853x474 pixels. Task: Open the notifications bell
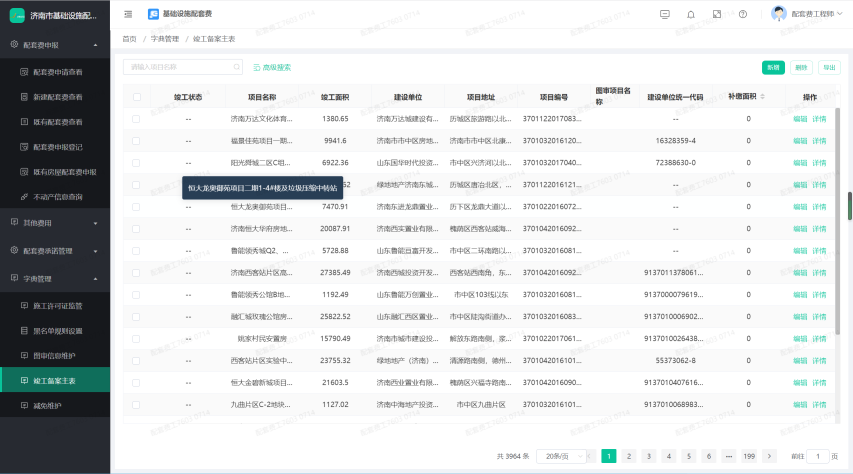coord(691,14)
